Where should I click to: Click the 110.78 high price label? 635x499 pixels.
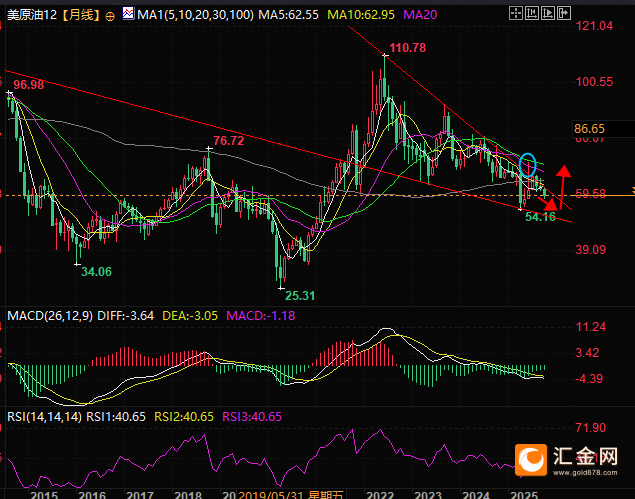point(408,48)
